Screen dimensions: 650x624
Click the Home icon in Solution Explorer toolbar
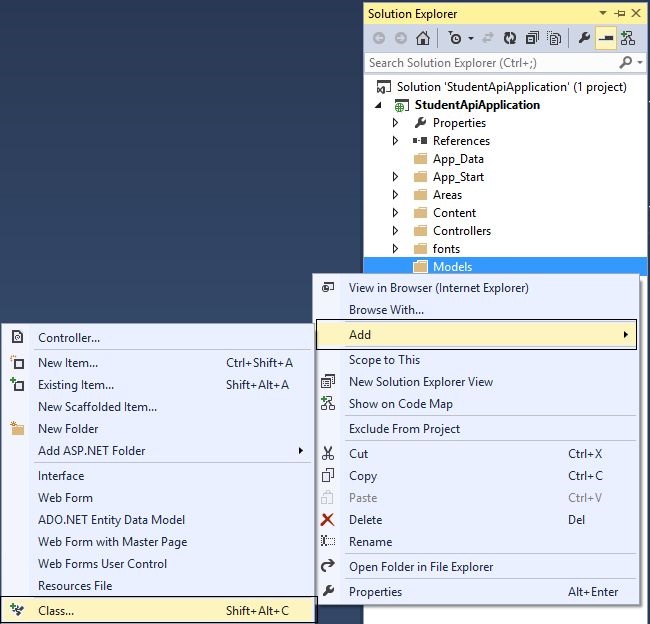coord(422,38)
